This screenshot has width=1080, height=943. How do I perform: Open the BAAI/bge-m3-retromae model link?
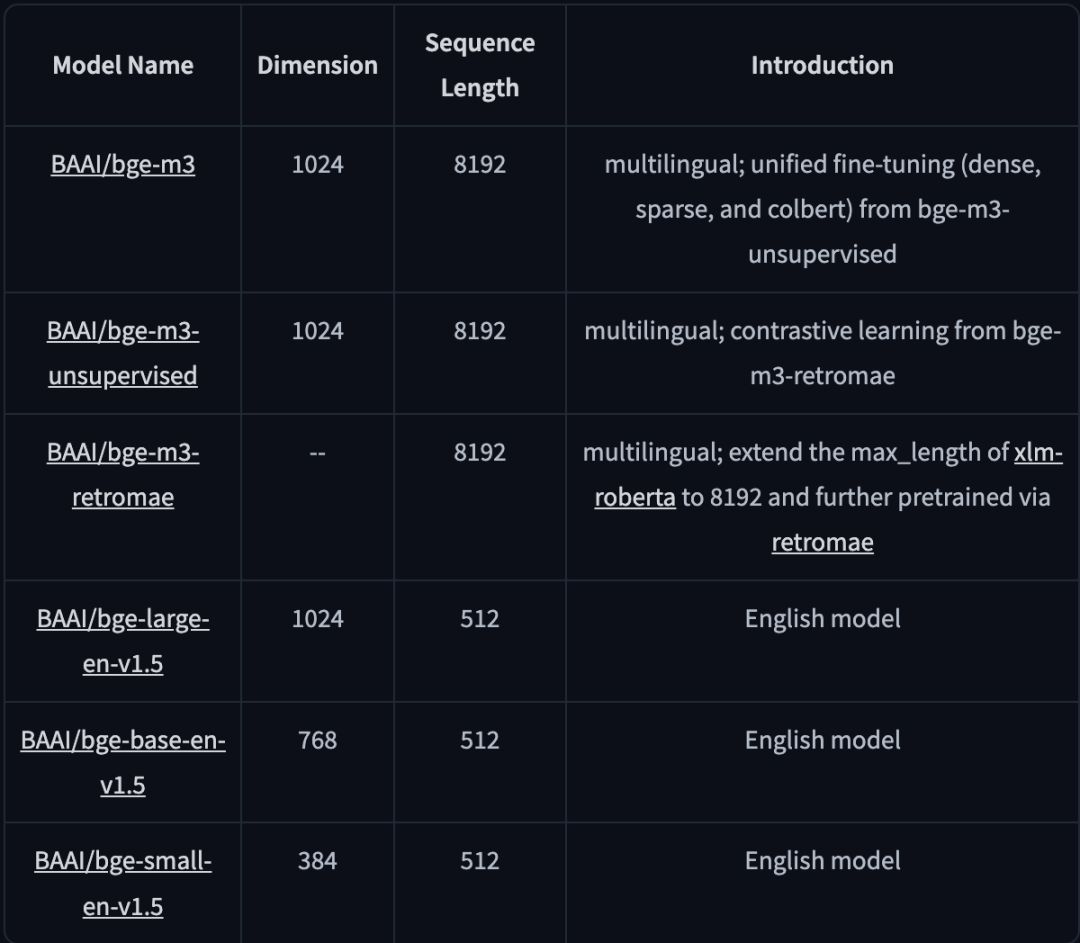[123, 475]
